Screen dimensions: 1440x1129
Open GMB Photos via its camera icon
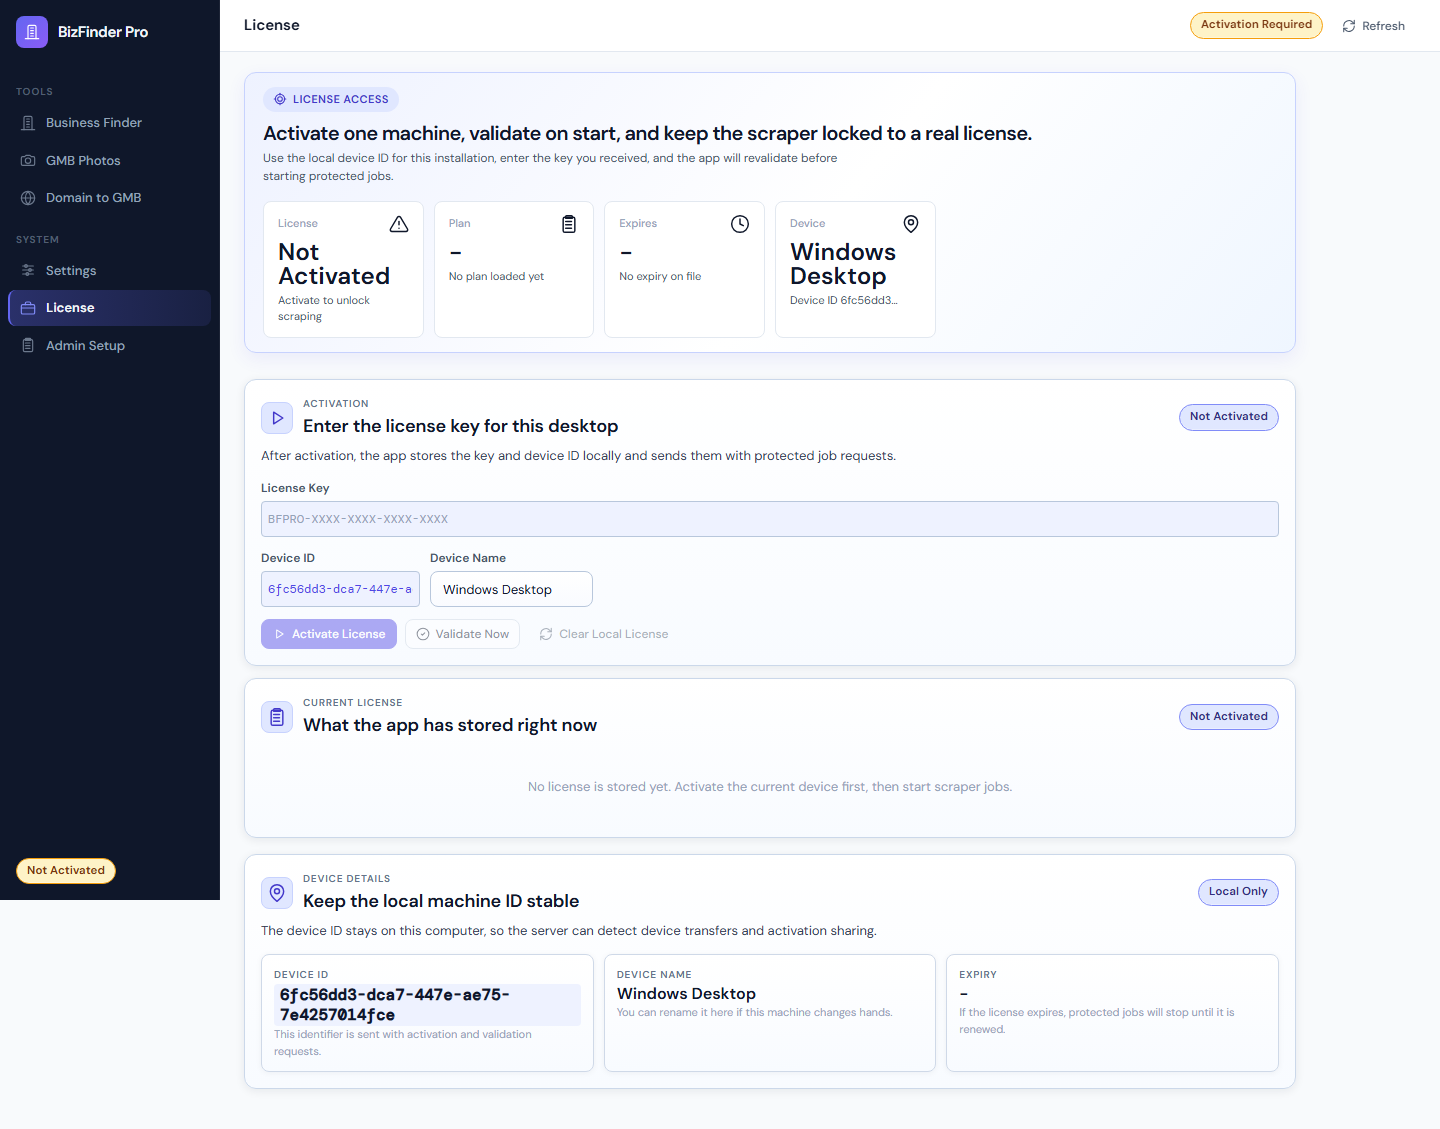(x=28, y=160)
